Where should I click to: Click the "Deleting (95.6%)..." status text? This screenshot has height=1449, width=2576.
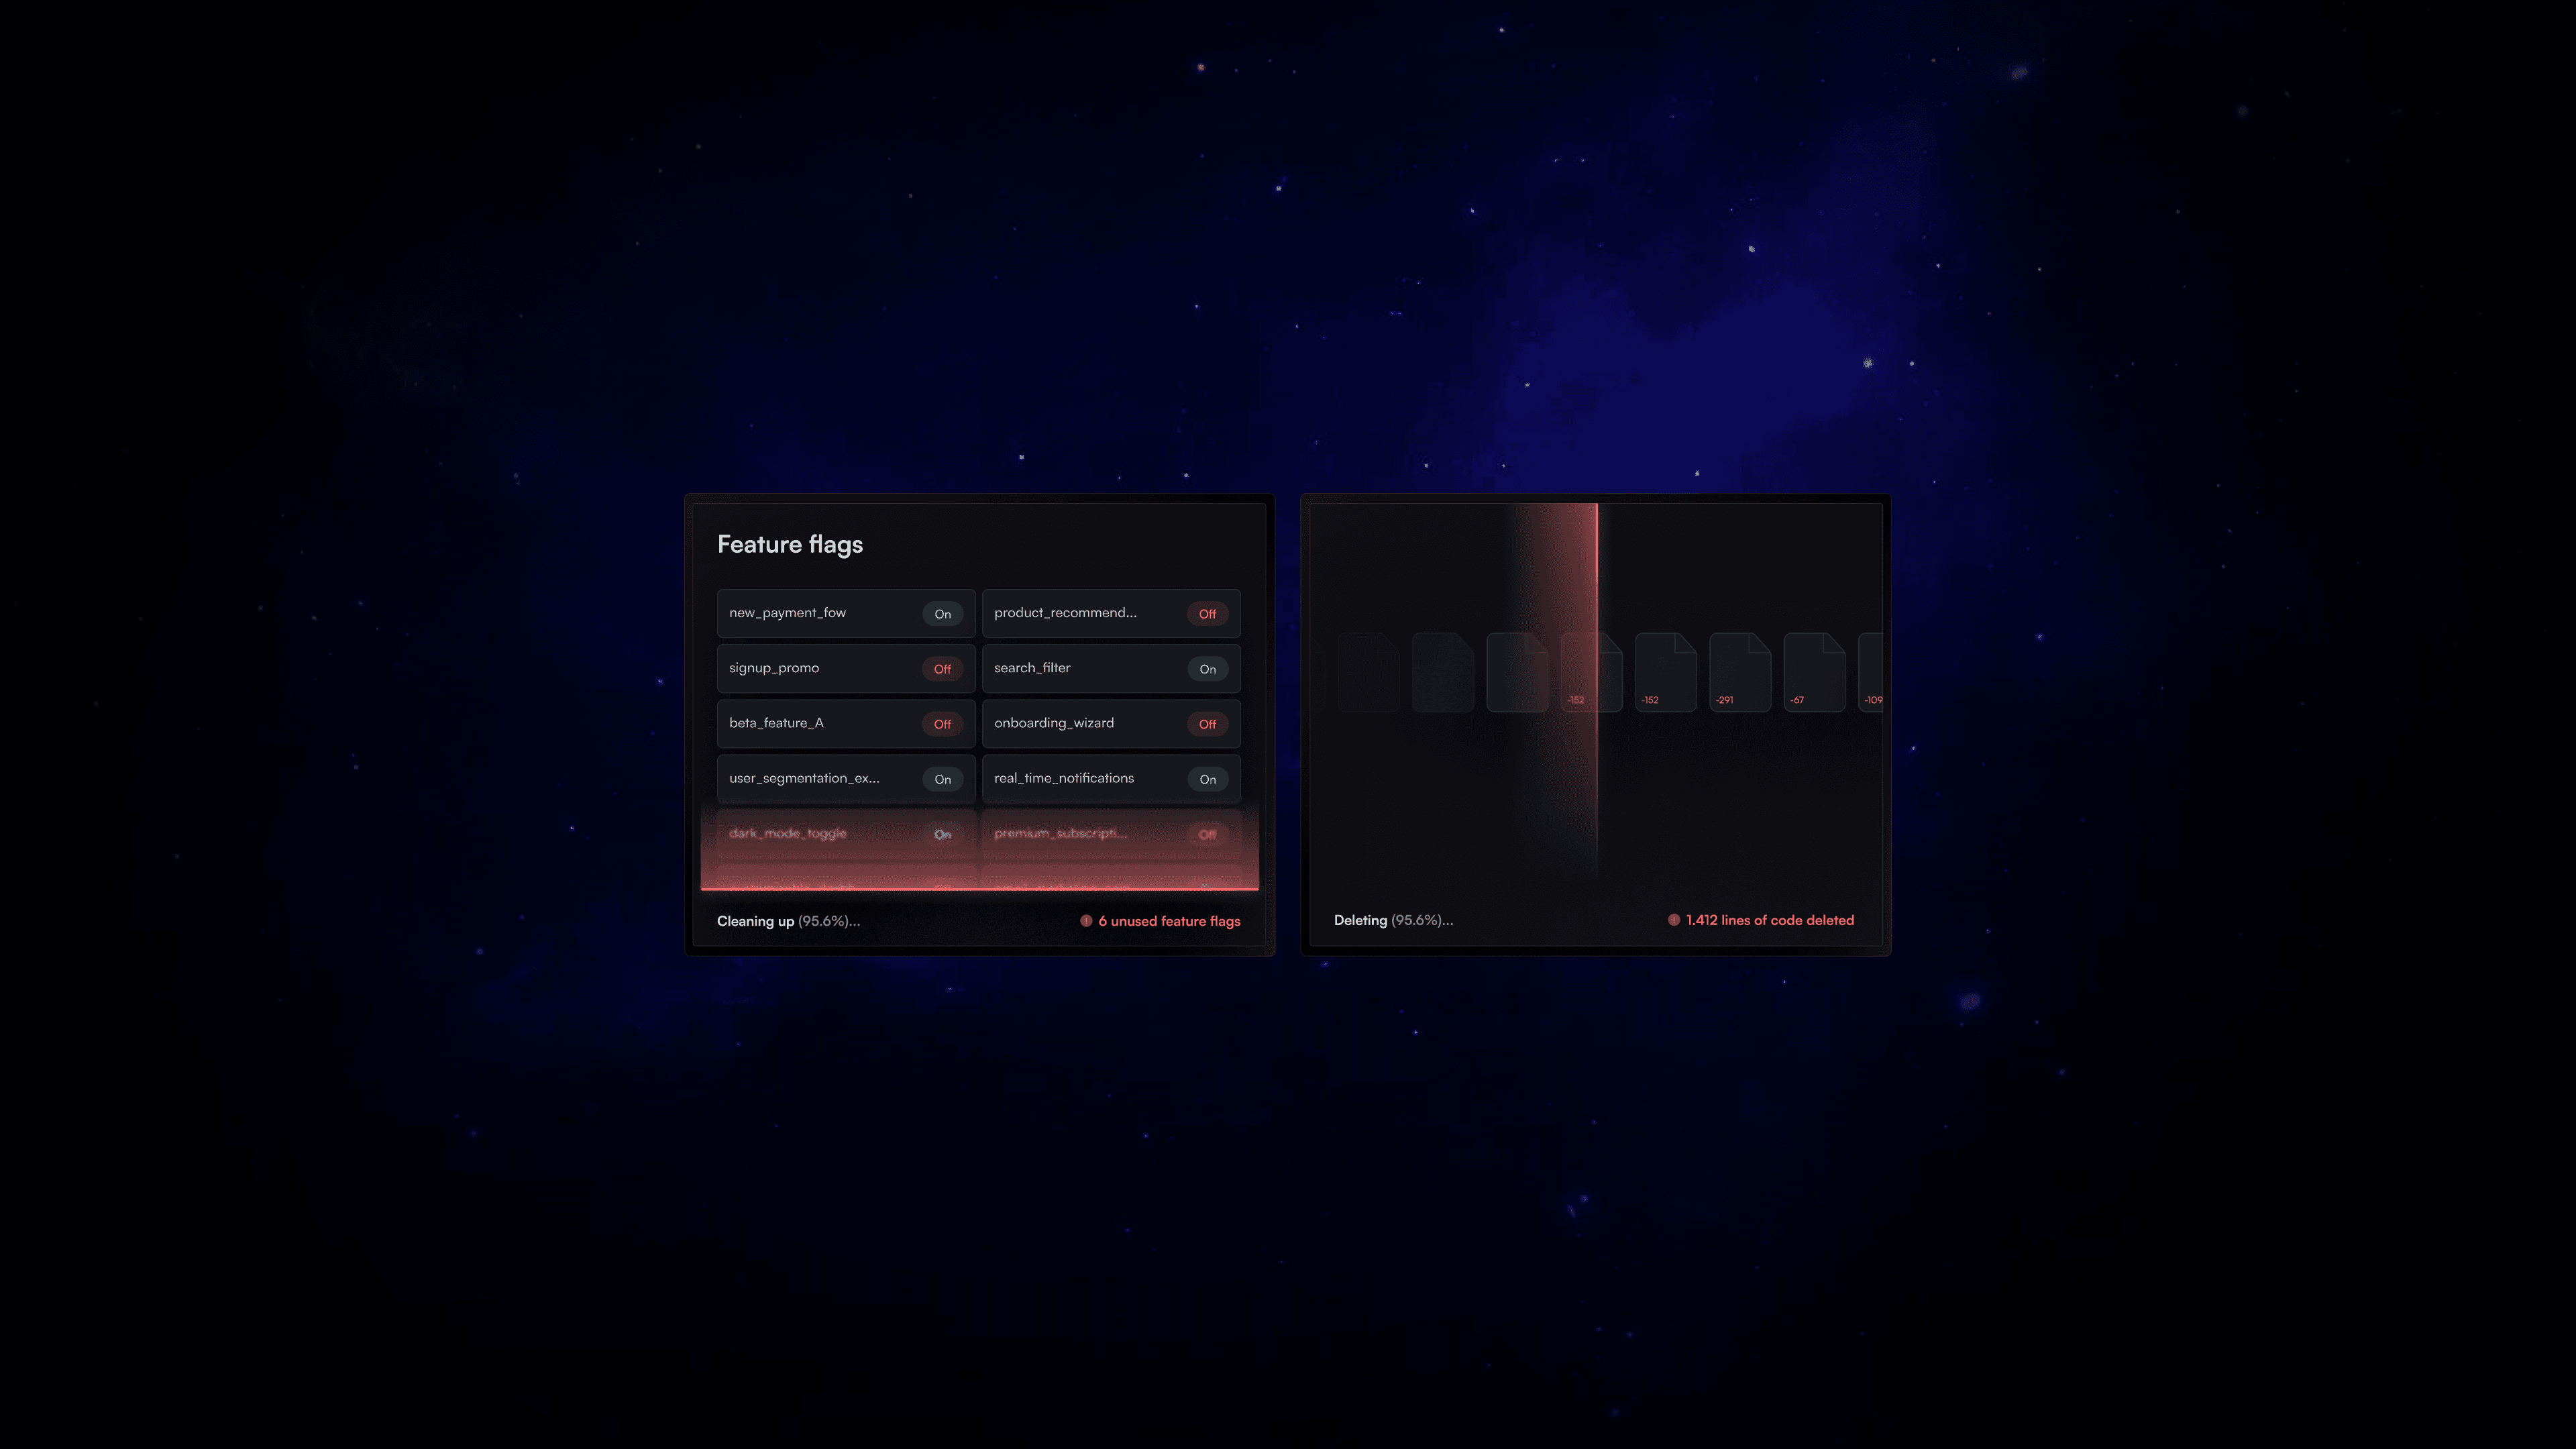point(1393,920)
